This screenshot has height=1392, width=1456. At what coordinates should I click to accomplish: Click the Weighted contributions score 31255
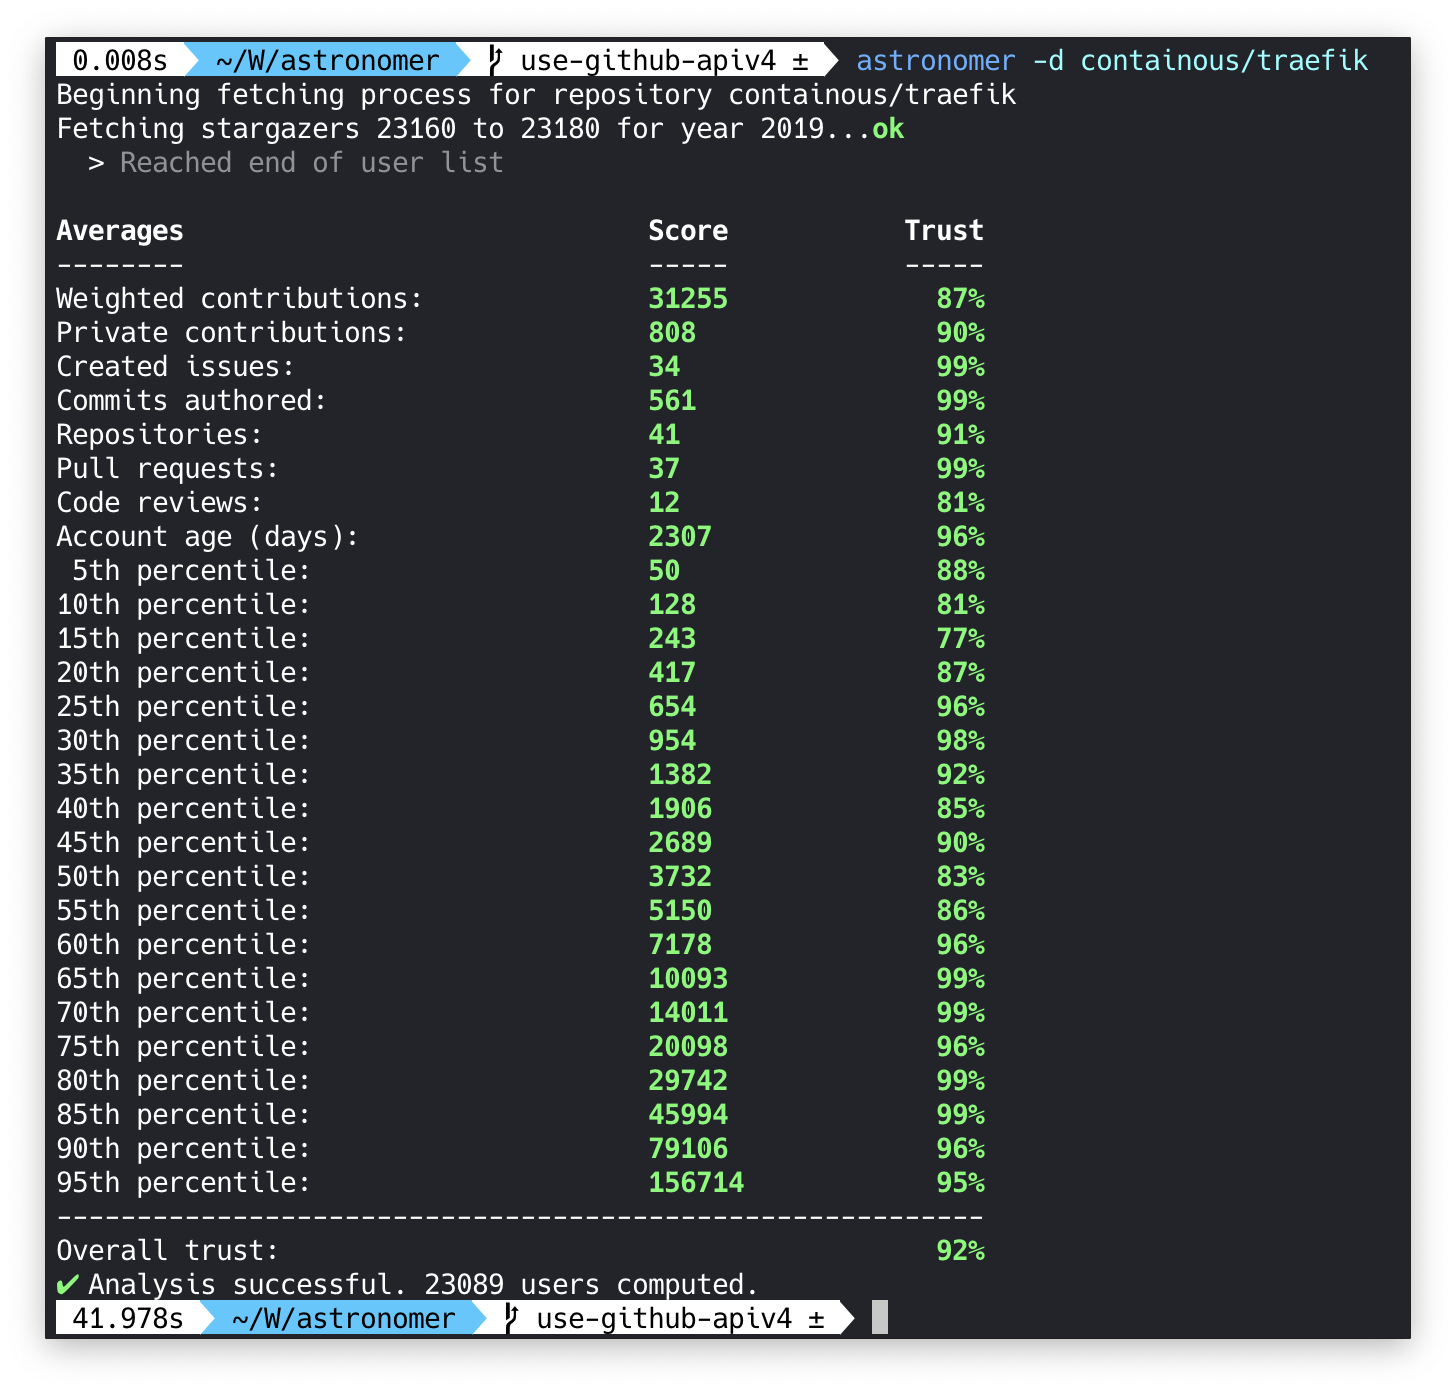pyautogui.click(x=688, y=299)
